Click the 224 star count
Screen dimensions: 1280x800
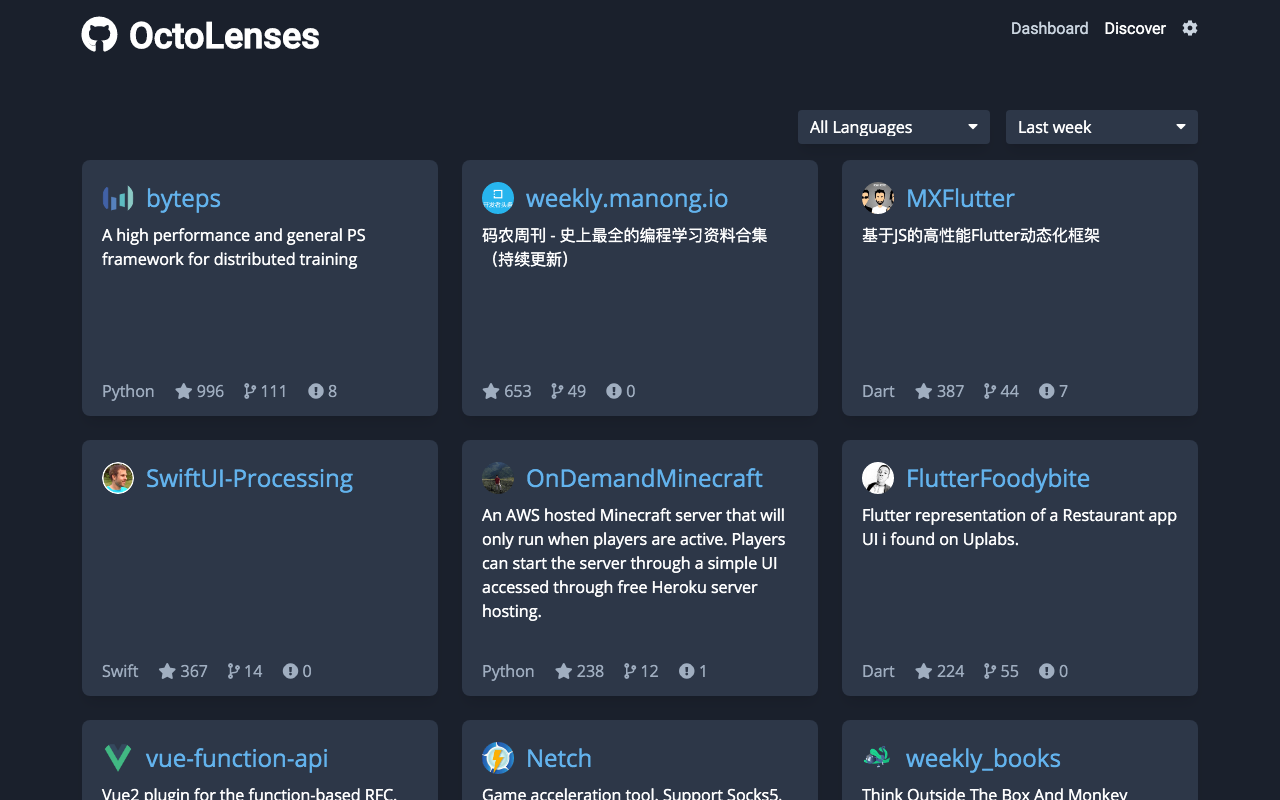pos(951,671)
